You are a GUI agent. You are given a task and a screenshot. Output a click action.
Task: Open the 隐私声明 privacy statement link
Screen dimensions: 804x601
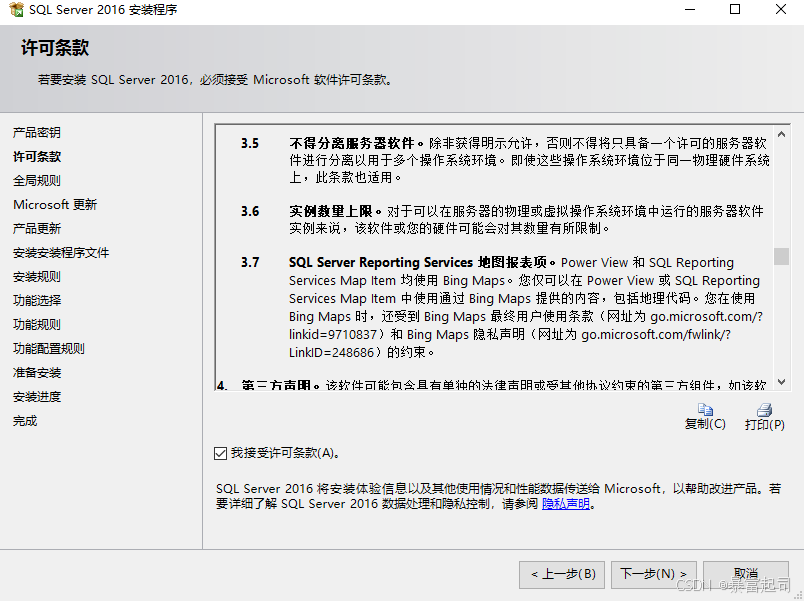click(566, 505)
